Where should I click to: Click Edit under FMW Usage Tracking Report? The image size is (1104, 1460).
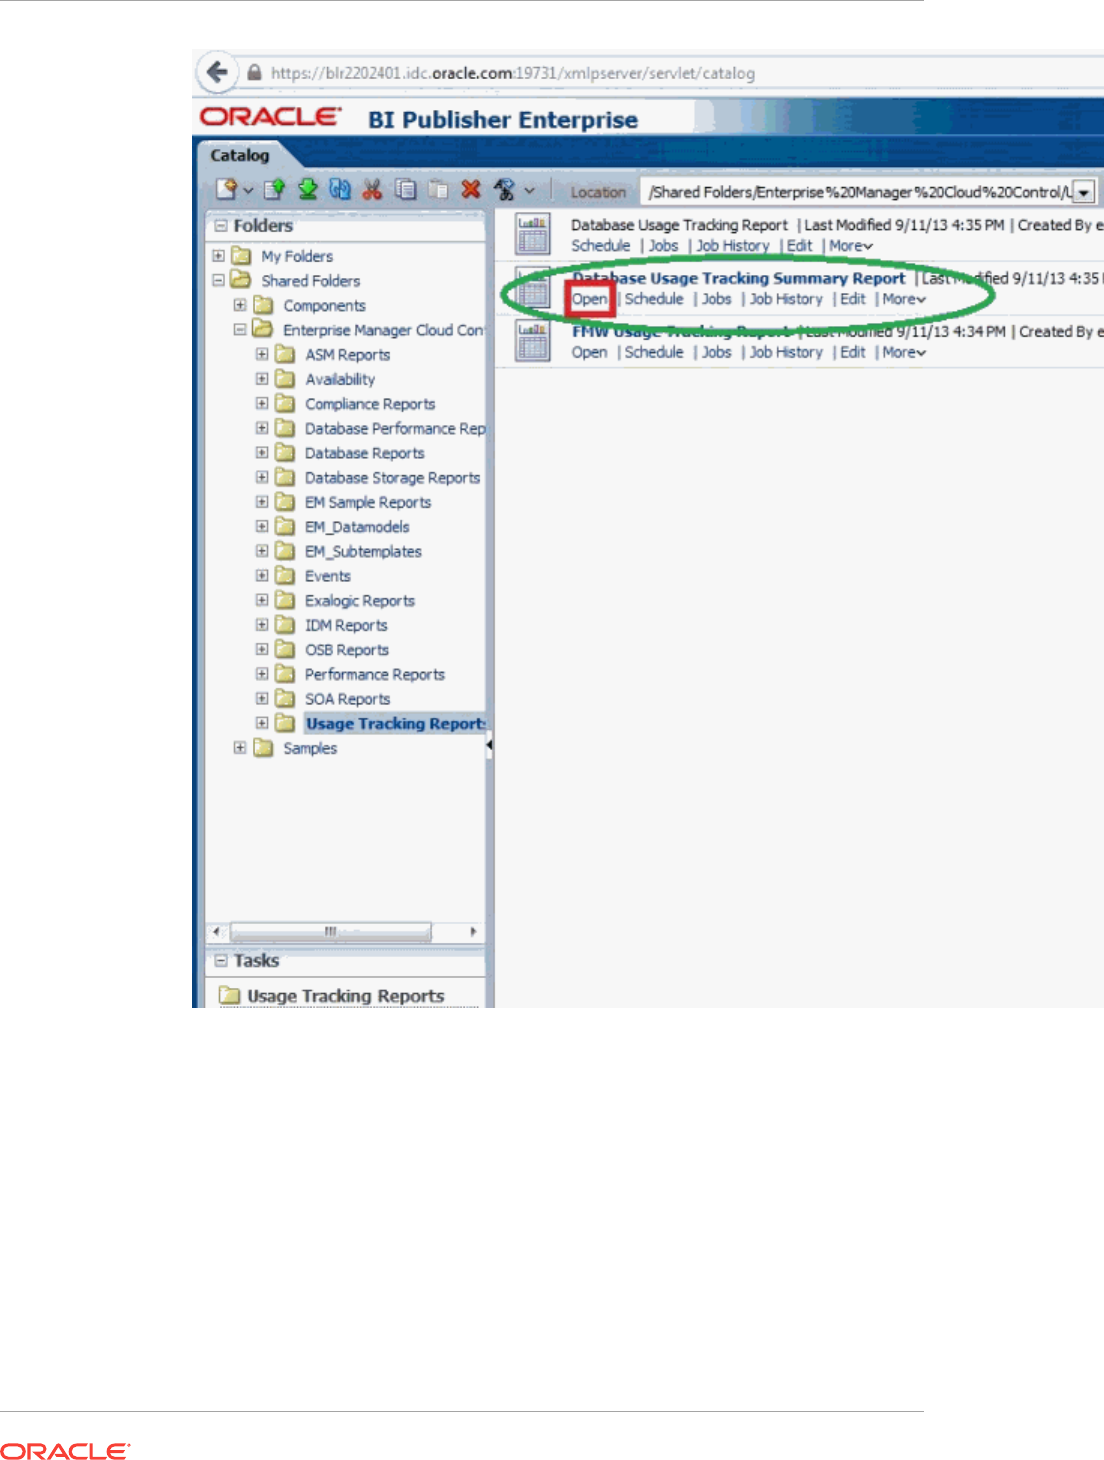[x=853, y=352]
